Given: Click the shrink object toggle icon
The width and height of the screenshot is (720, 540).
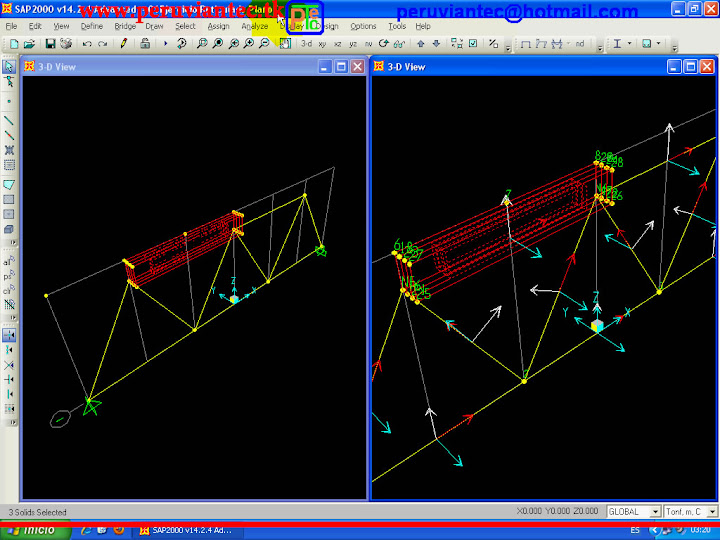Looking at the screenshot, I should coord(457,44).
